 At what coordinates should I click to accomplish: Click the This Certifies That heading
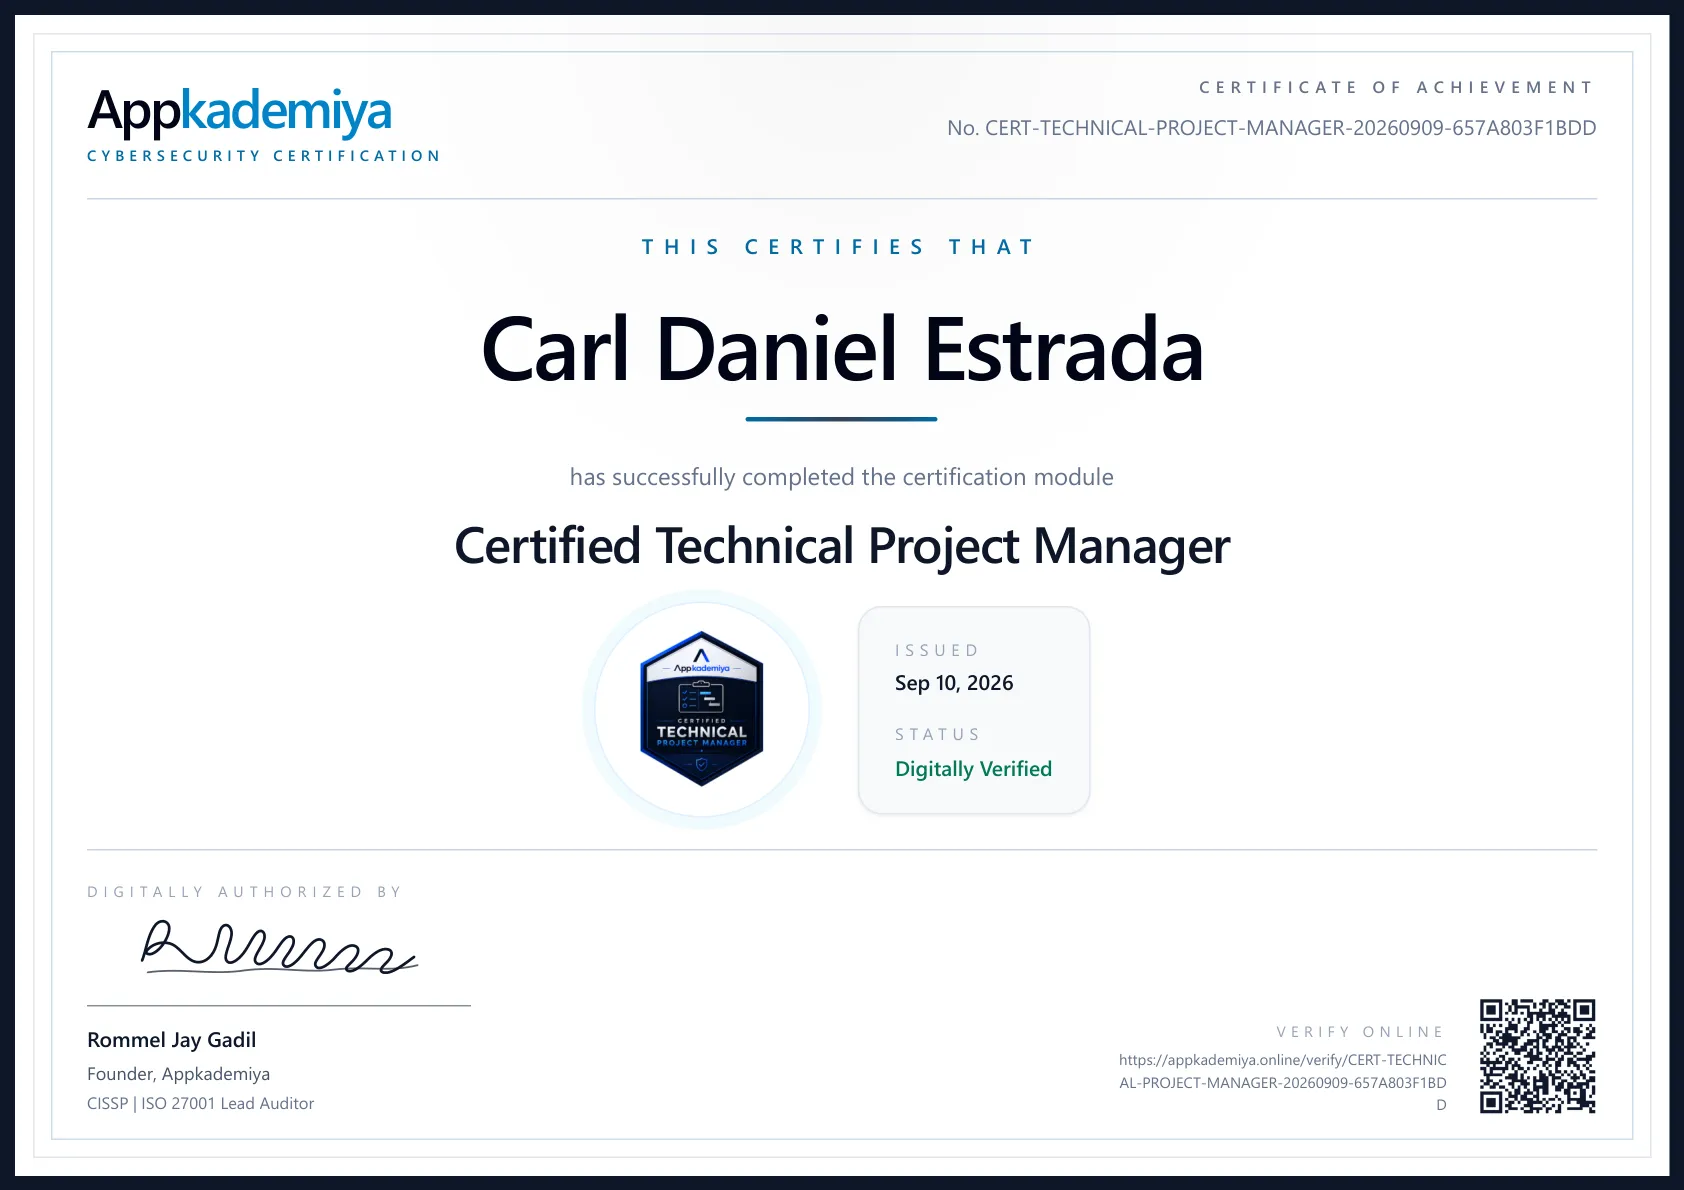point(838,247)
